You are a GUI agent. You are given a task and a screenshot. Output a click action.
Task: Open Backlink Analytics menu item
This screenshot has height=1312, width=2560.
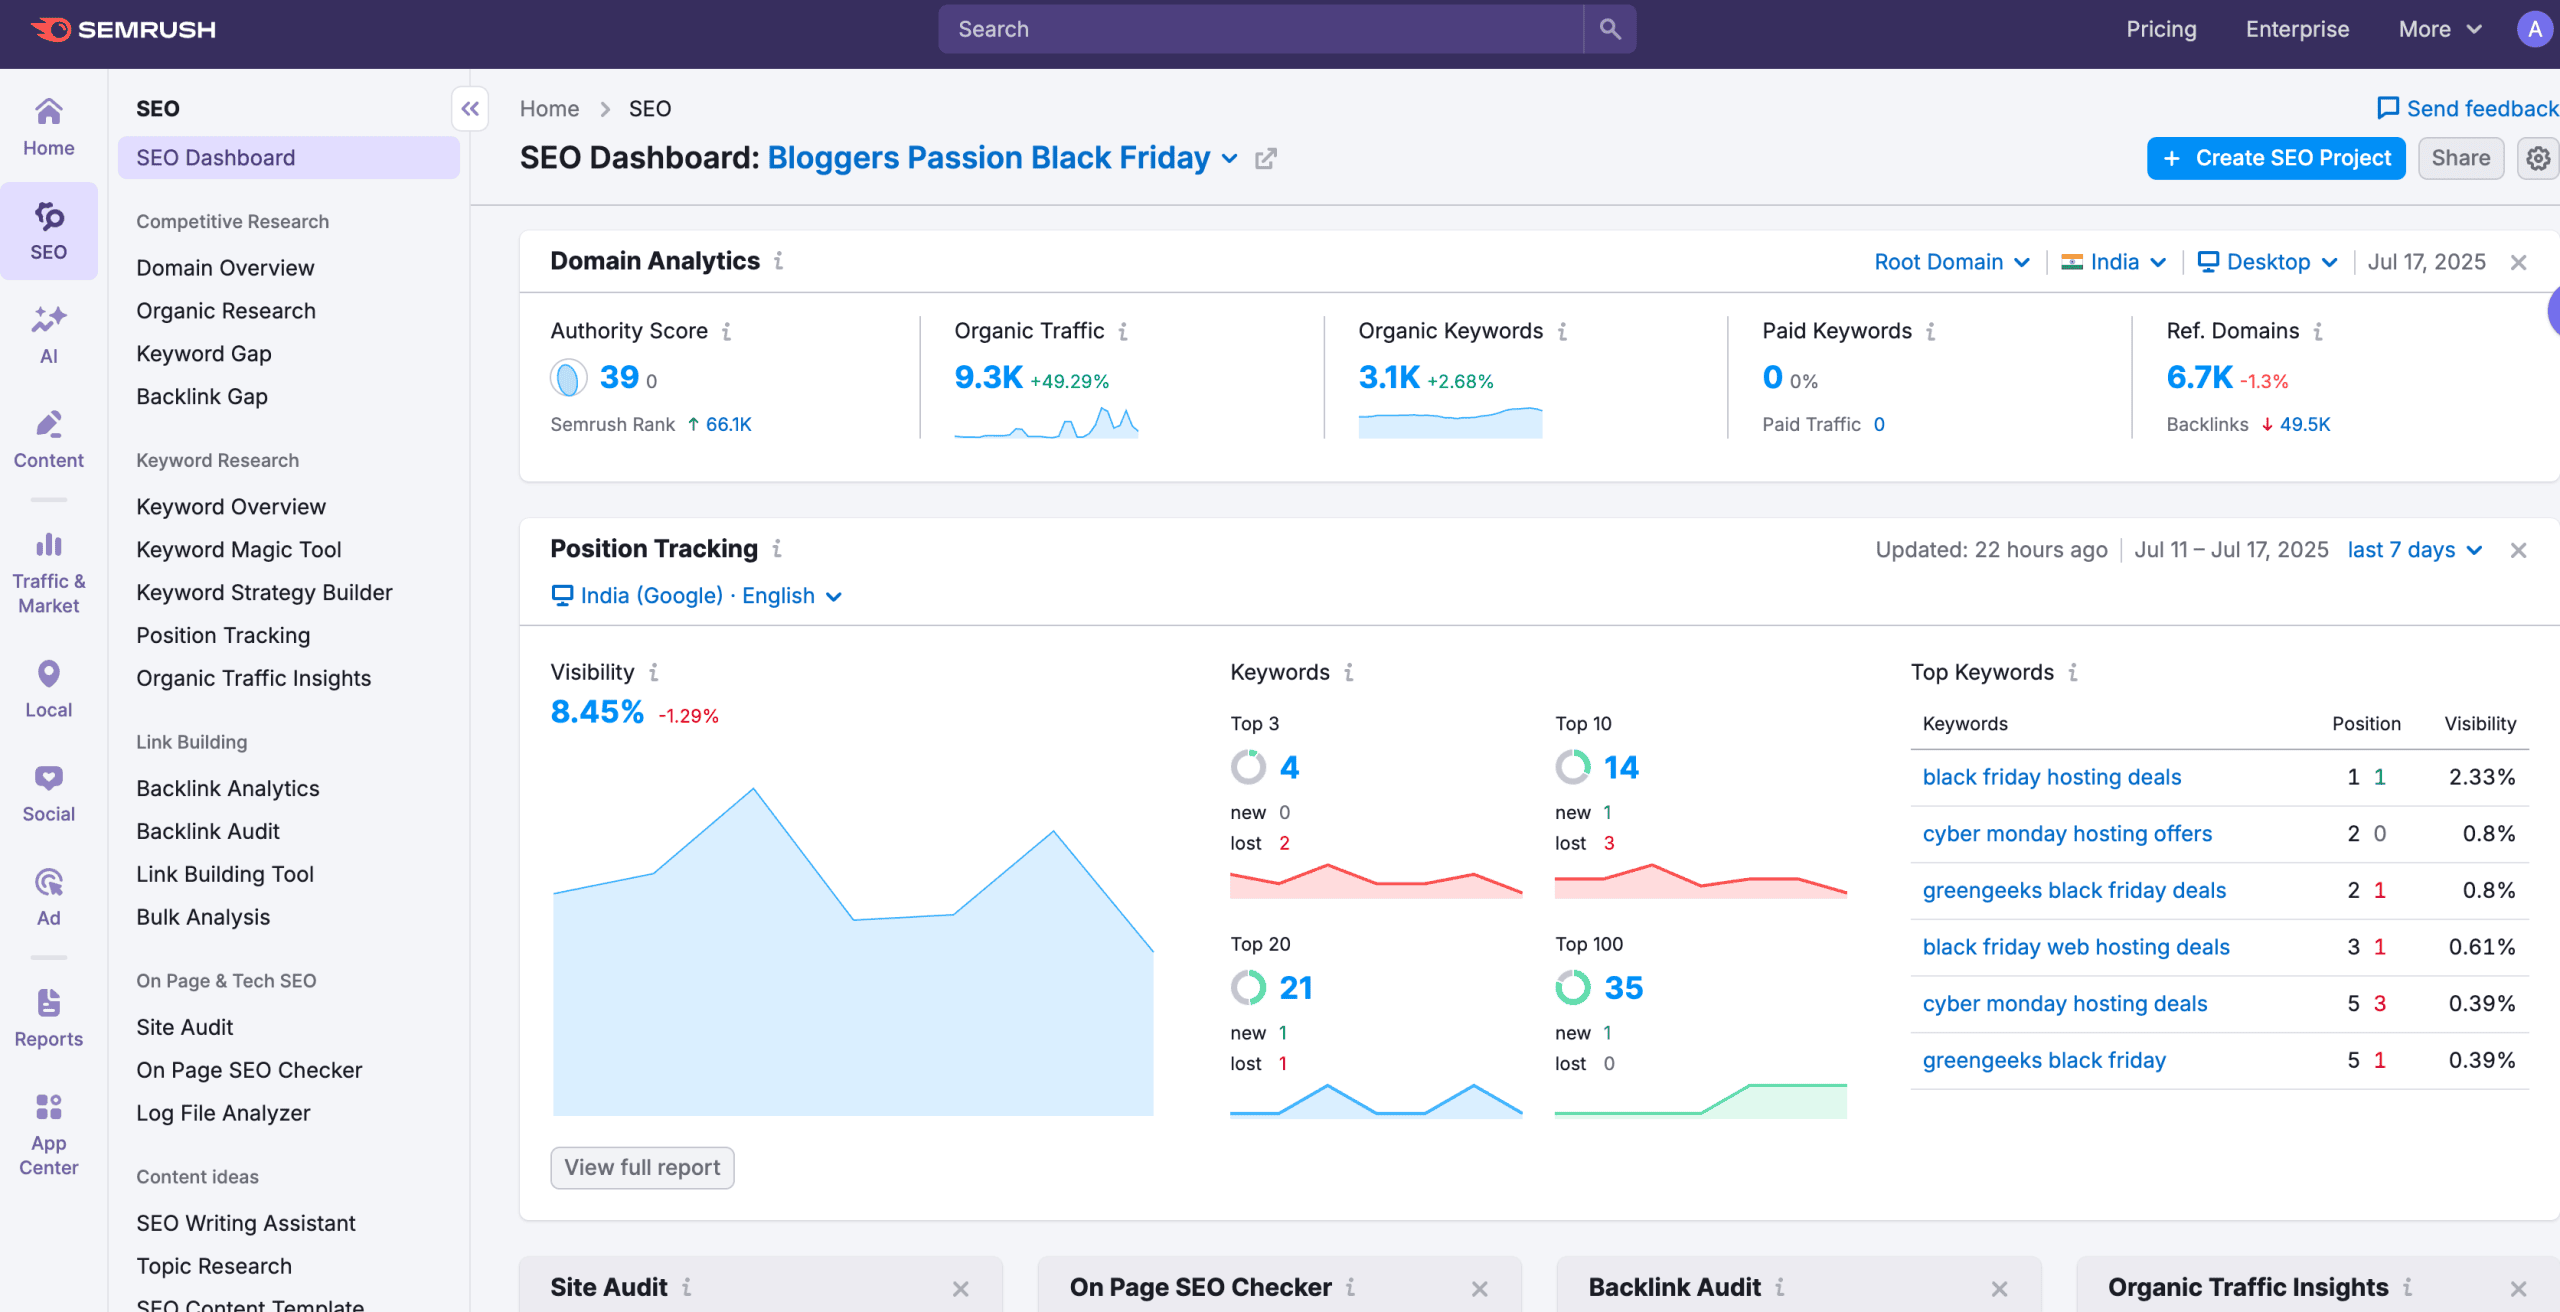(228, 789)
